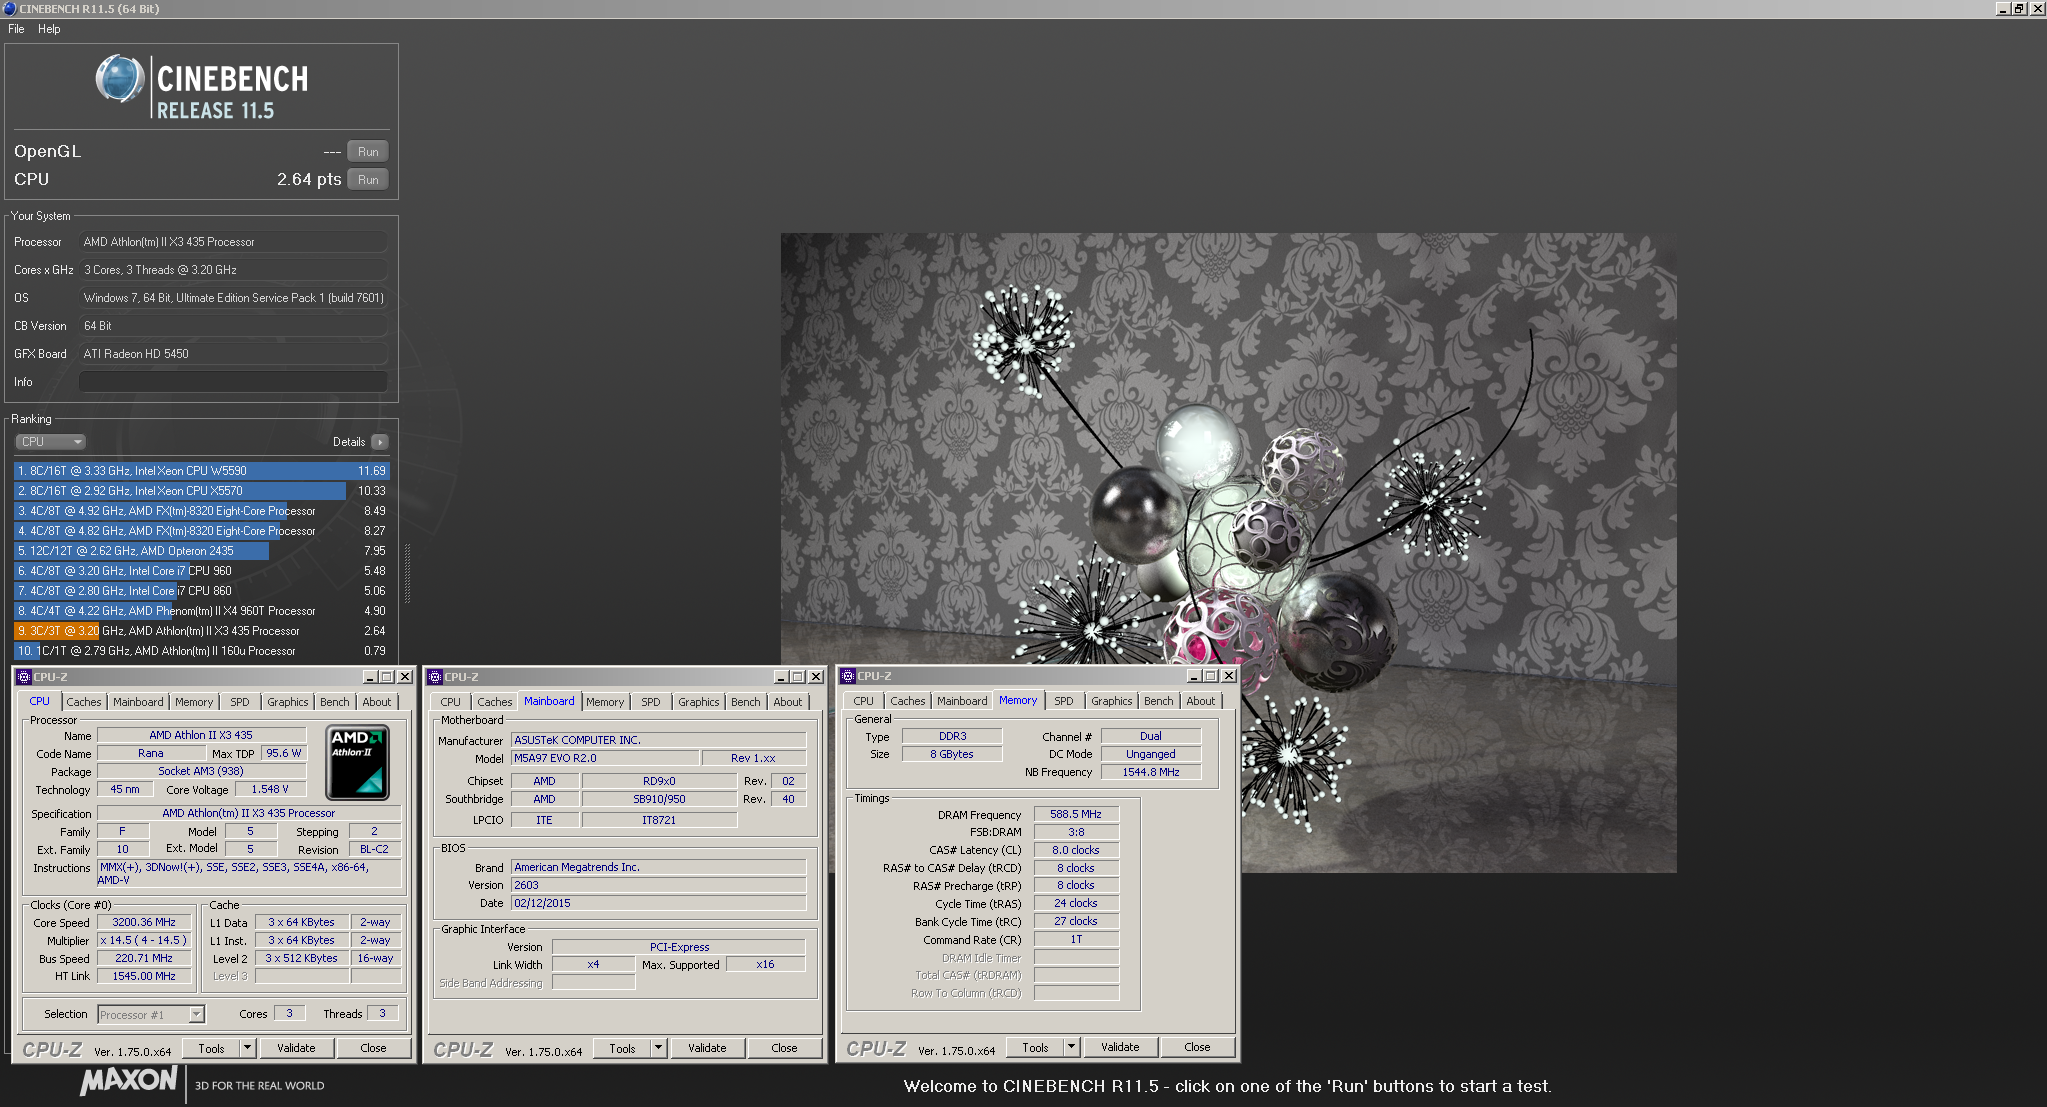2047x1107 pixels.
Task: Open Details arrow in the Ranking panel
Action: point(379,442)
